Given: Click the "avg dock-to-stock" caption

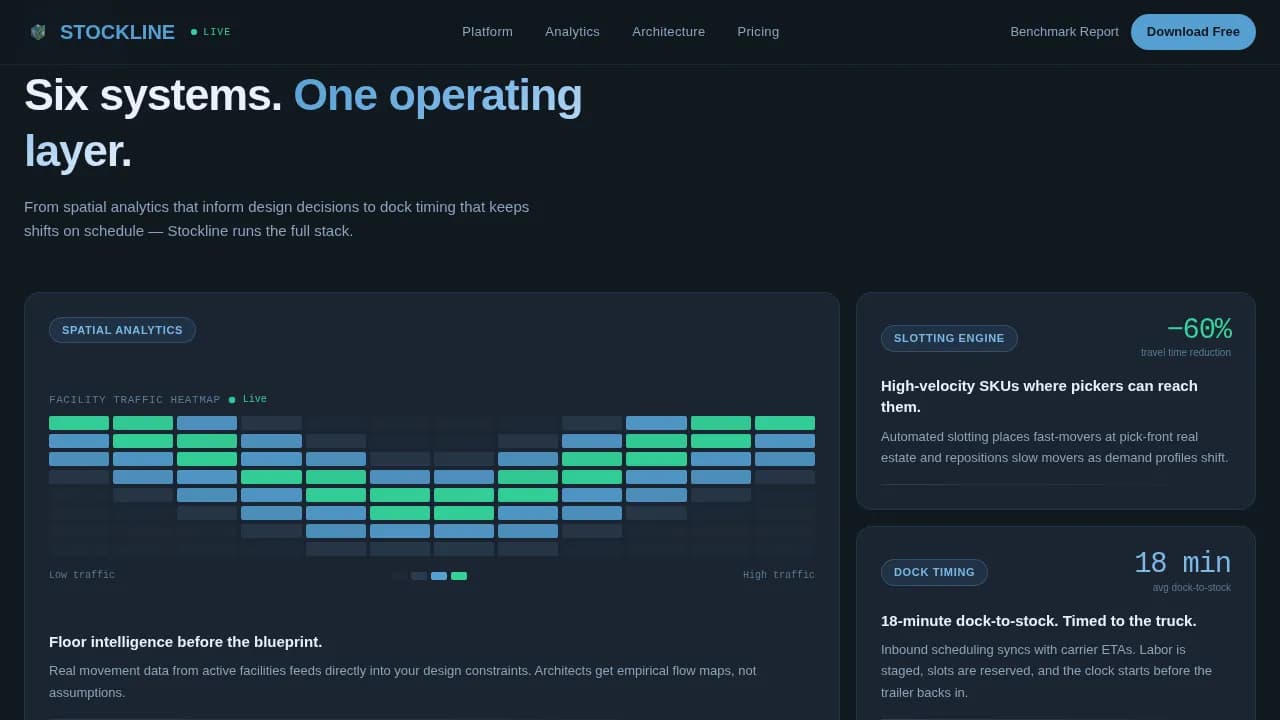Looking at the screenshot, I should pos(1192,587).
